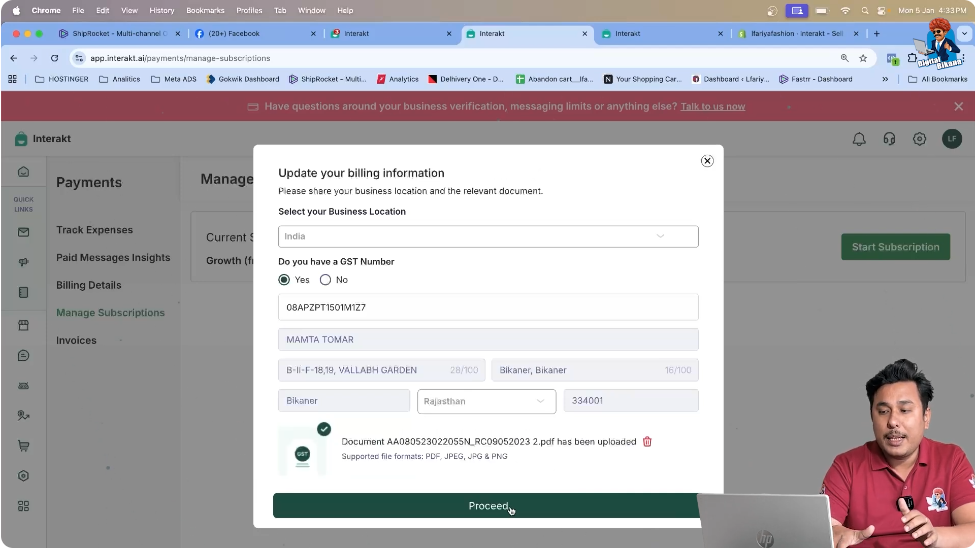Switch to lfariyafashion Interakt tab
Viewport: 975px width, 548px height.
[x=797, y=34]
